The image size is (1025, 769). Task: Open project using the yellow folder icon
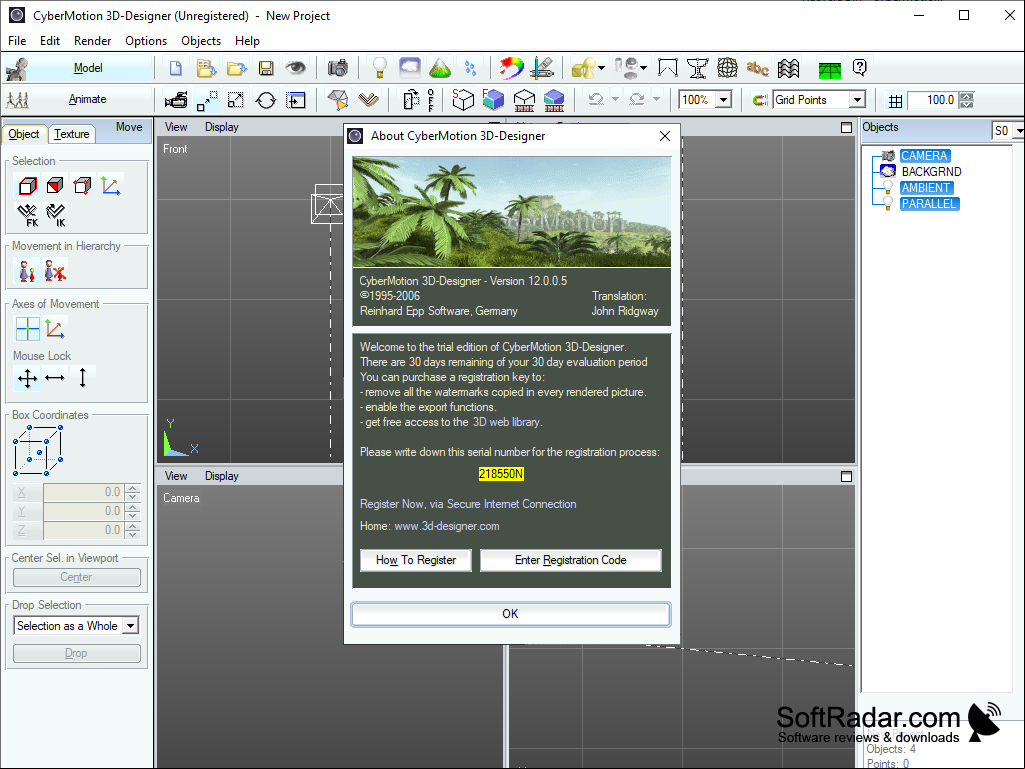tap(236, 68)
